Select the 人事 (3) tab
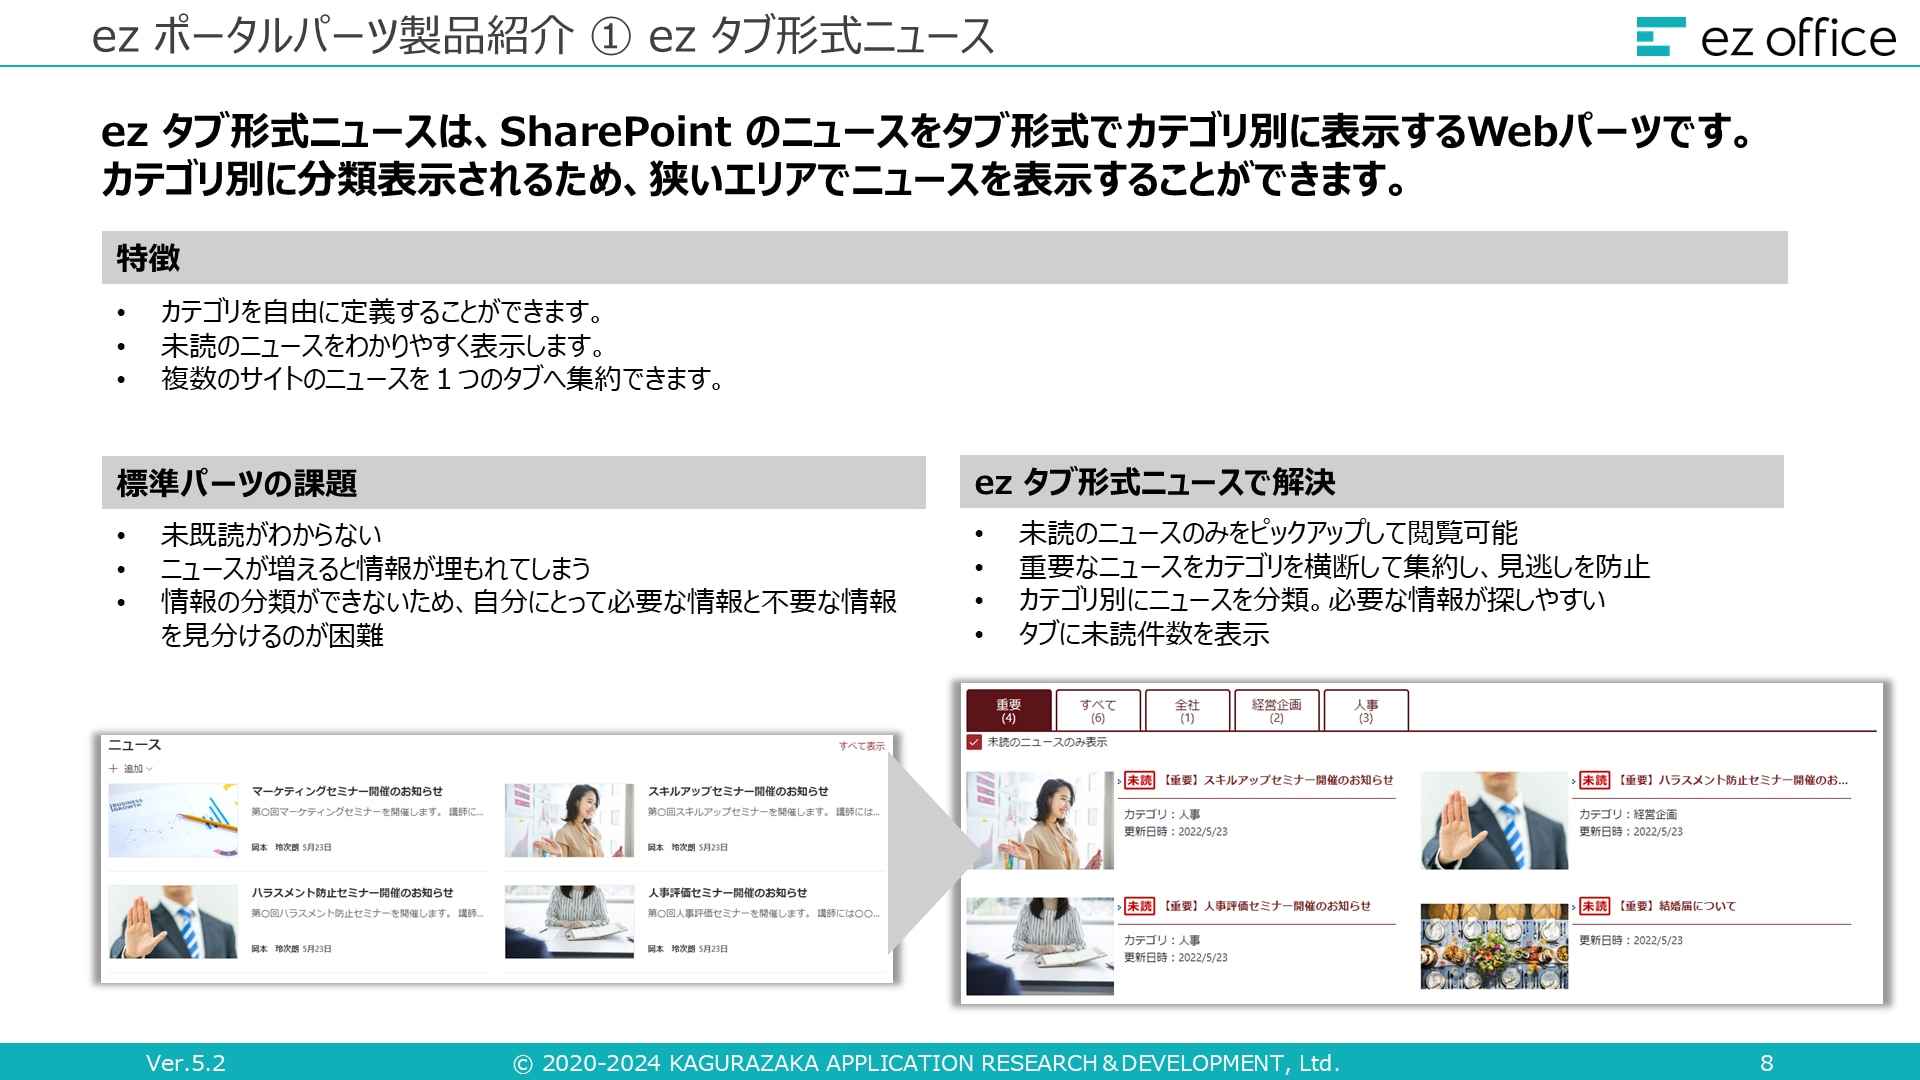Screen dimensions: 1920x1080 (x=1366, y=710)
